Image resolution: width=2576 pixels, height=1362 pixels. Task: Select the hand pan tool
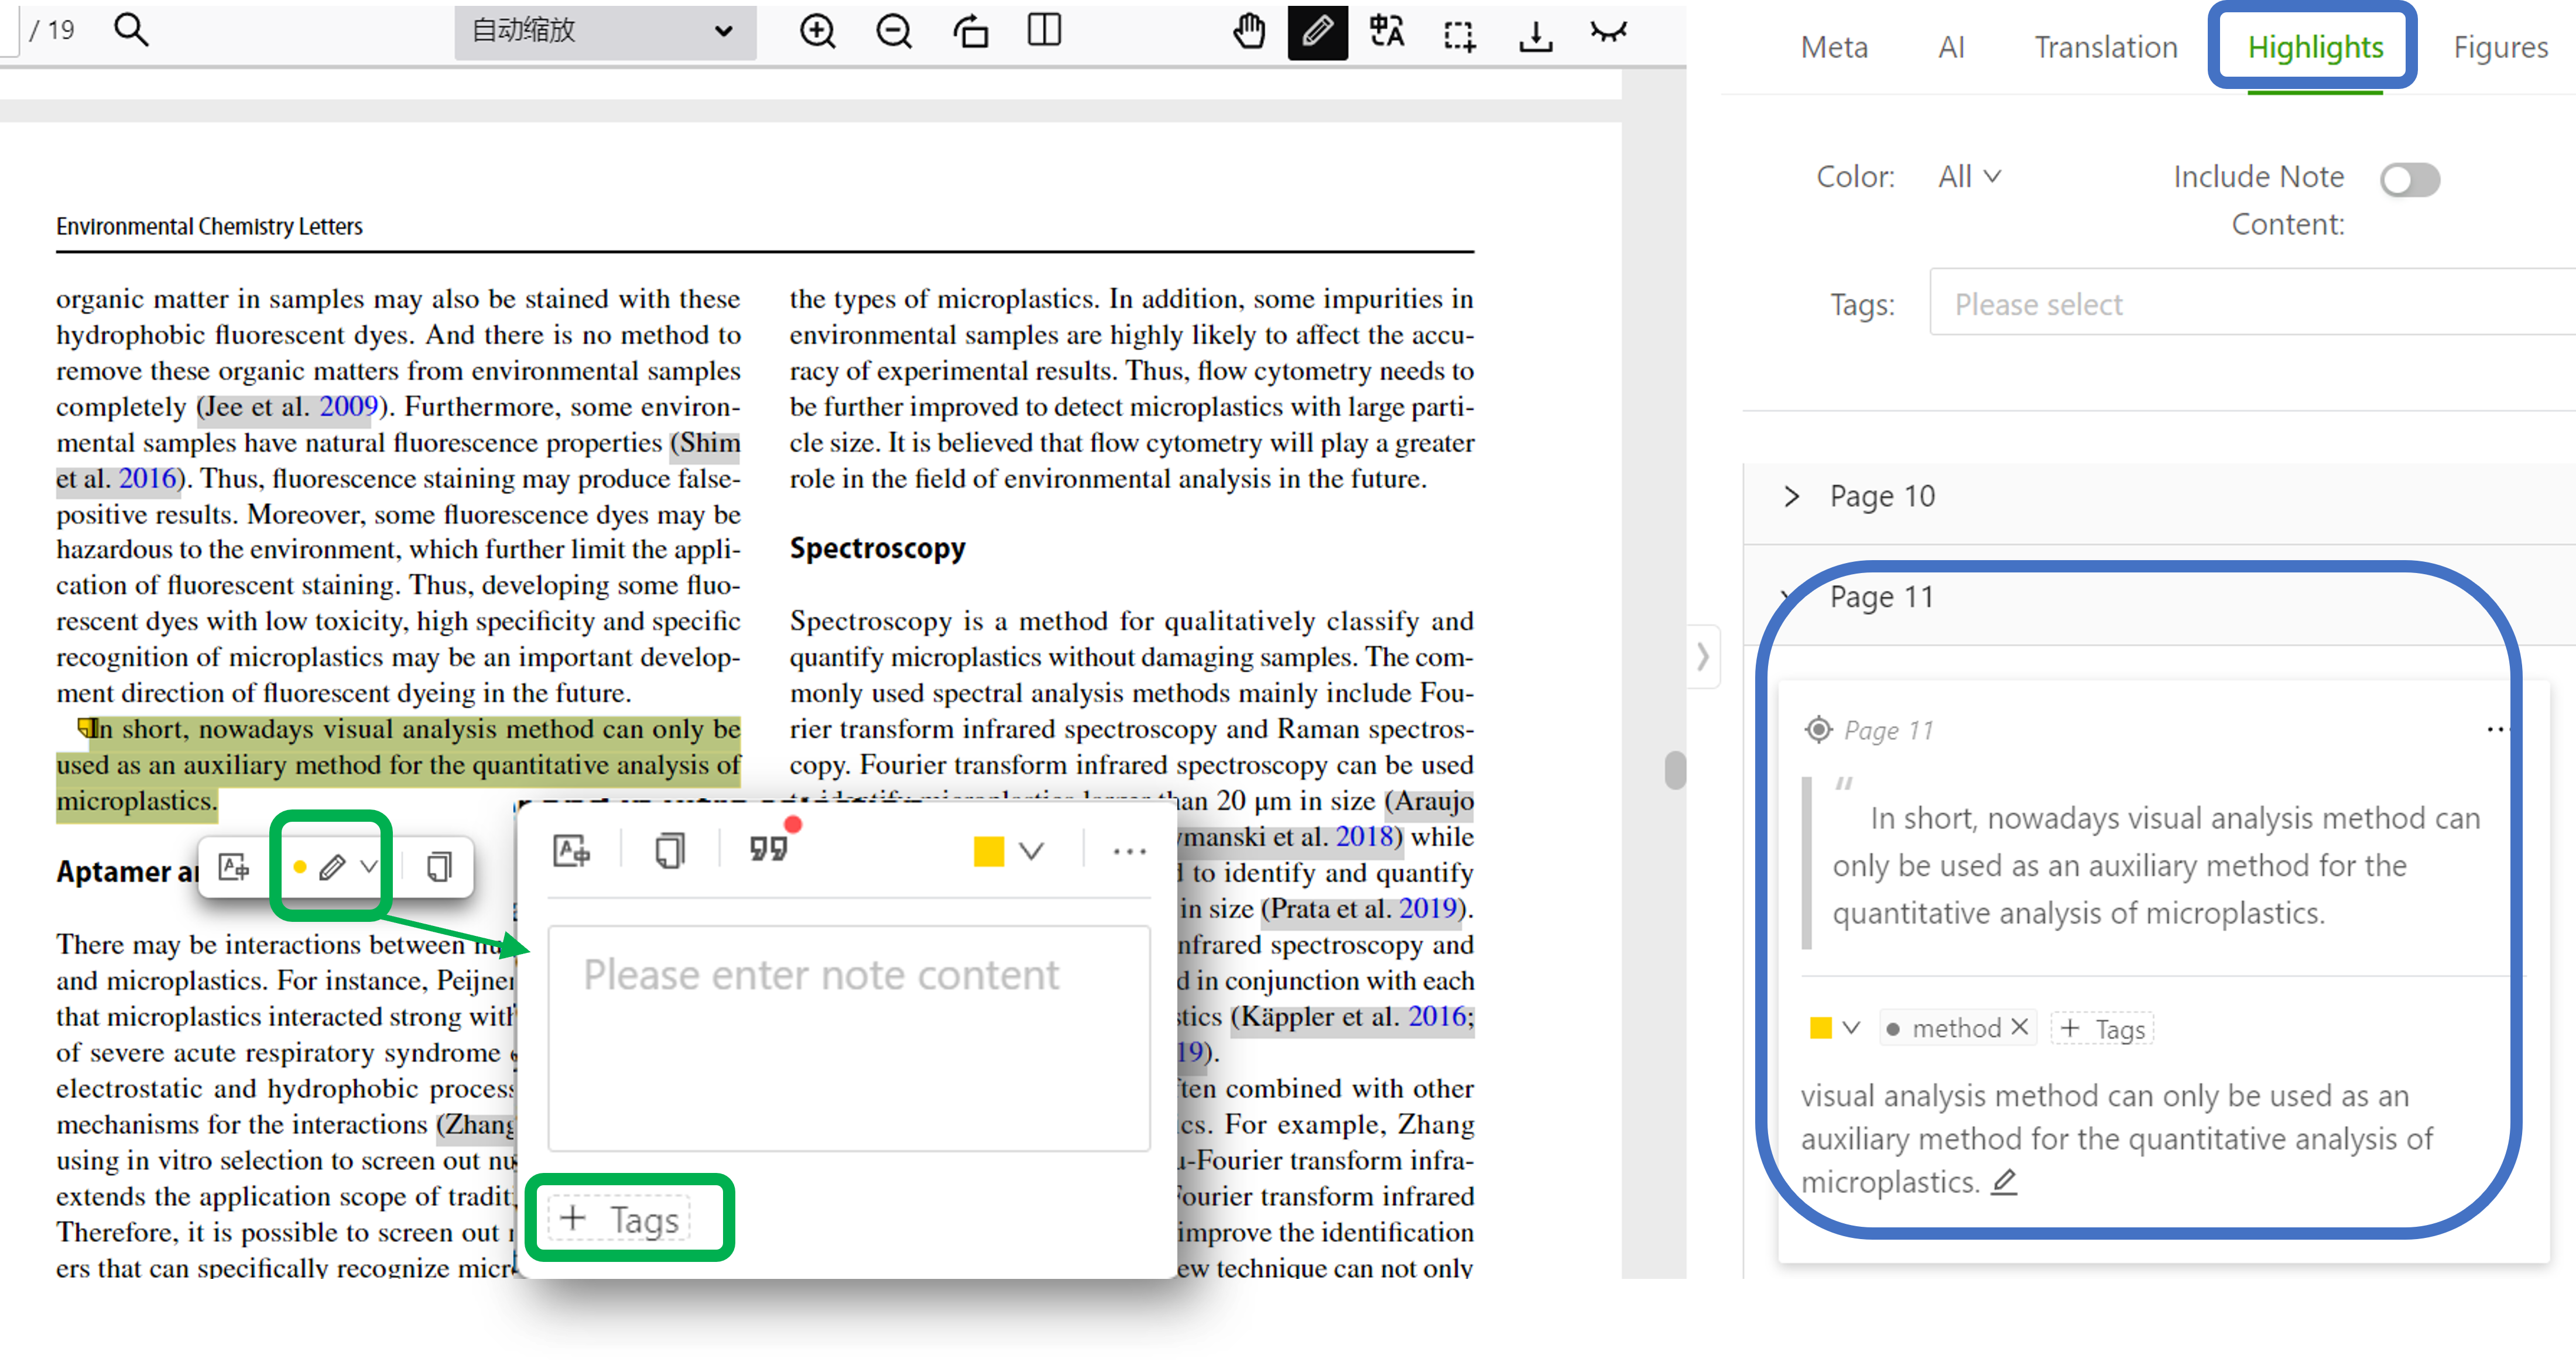point(1248,32)
